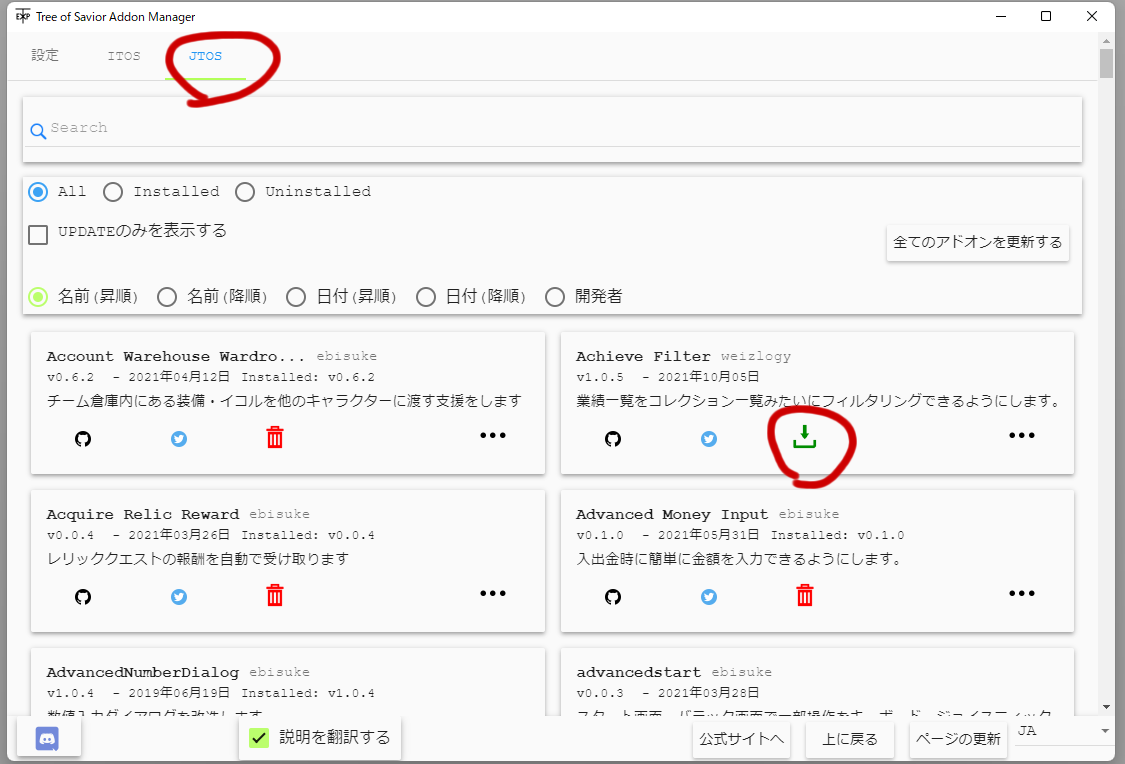This screenshot has height=764, width=1125.
Task: Select the Uninstalled filter radio button
Action: click(245, 192)
